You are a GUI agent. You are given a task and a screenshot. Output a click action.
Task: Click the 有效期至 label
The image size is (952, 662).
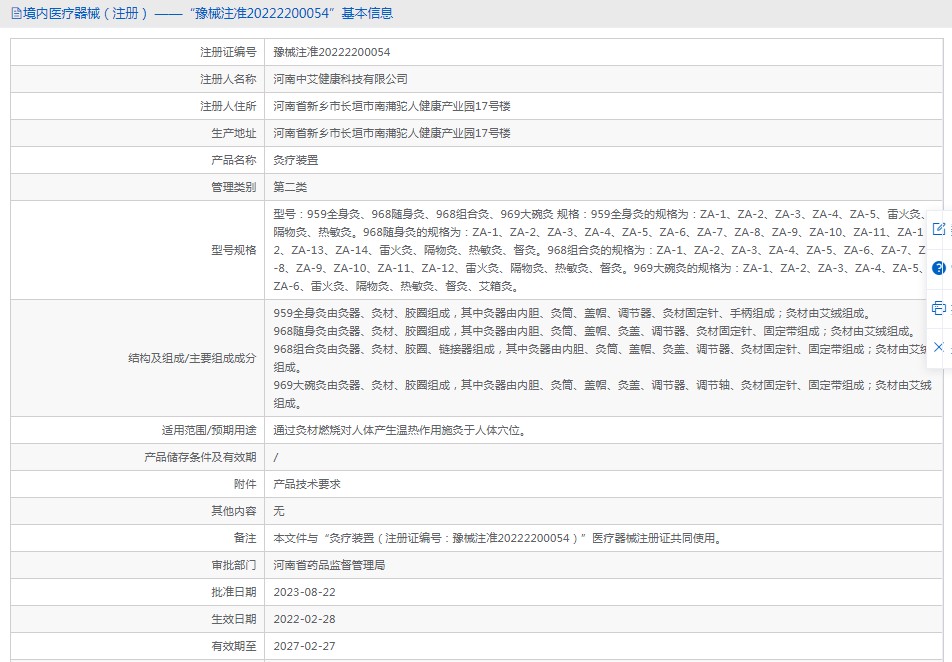234,646
